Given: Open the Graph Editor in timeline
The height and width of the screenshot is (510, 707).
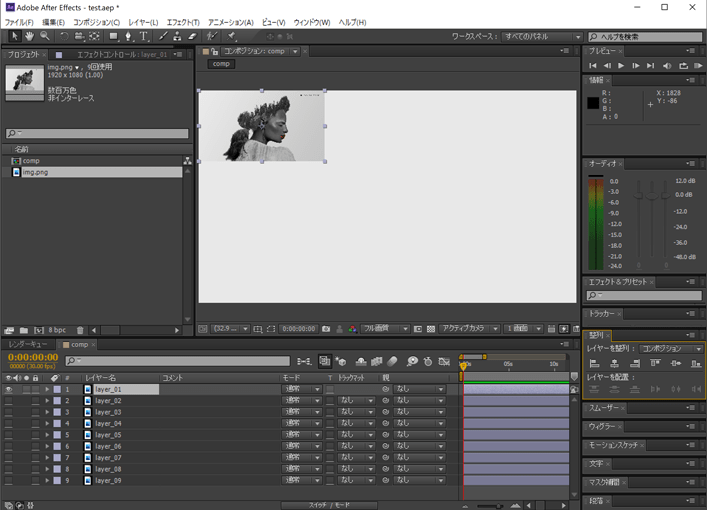Looking at the screenshot, I should [445, 361].
